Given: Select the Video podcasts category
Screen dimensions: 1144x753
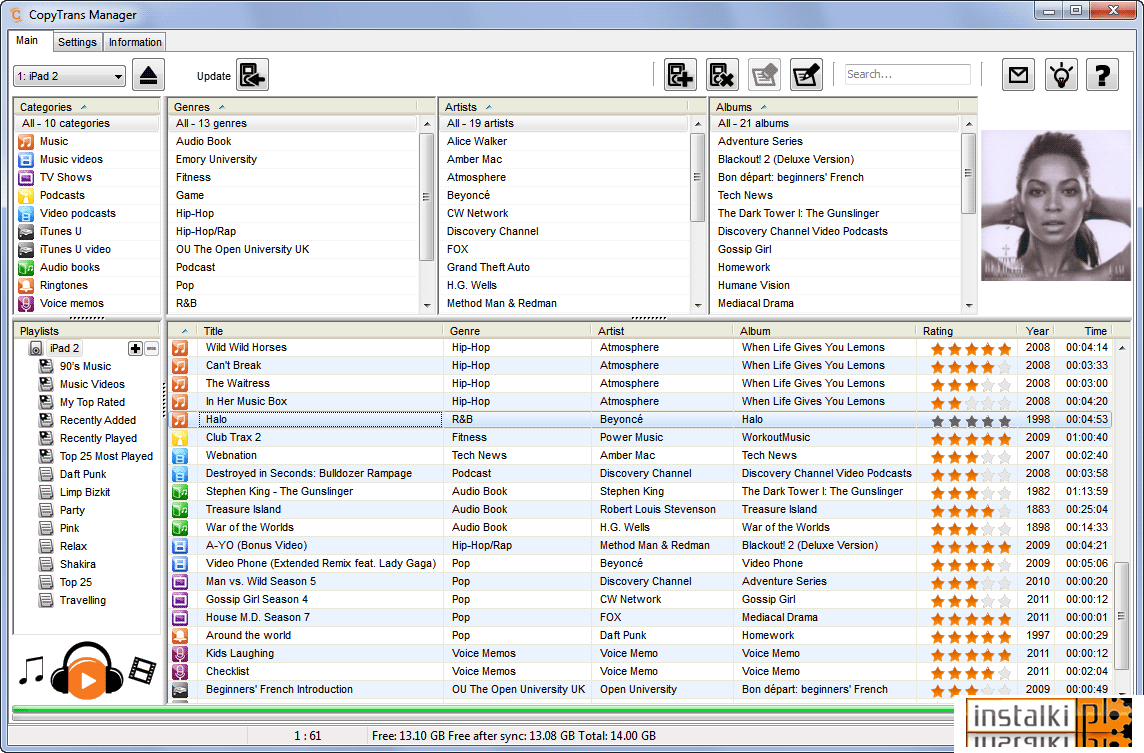Looking at the screenshot, I should 87,213.
